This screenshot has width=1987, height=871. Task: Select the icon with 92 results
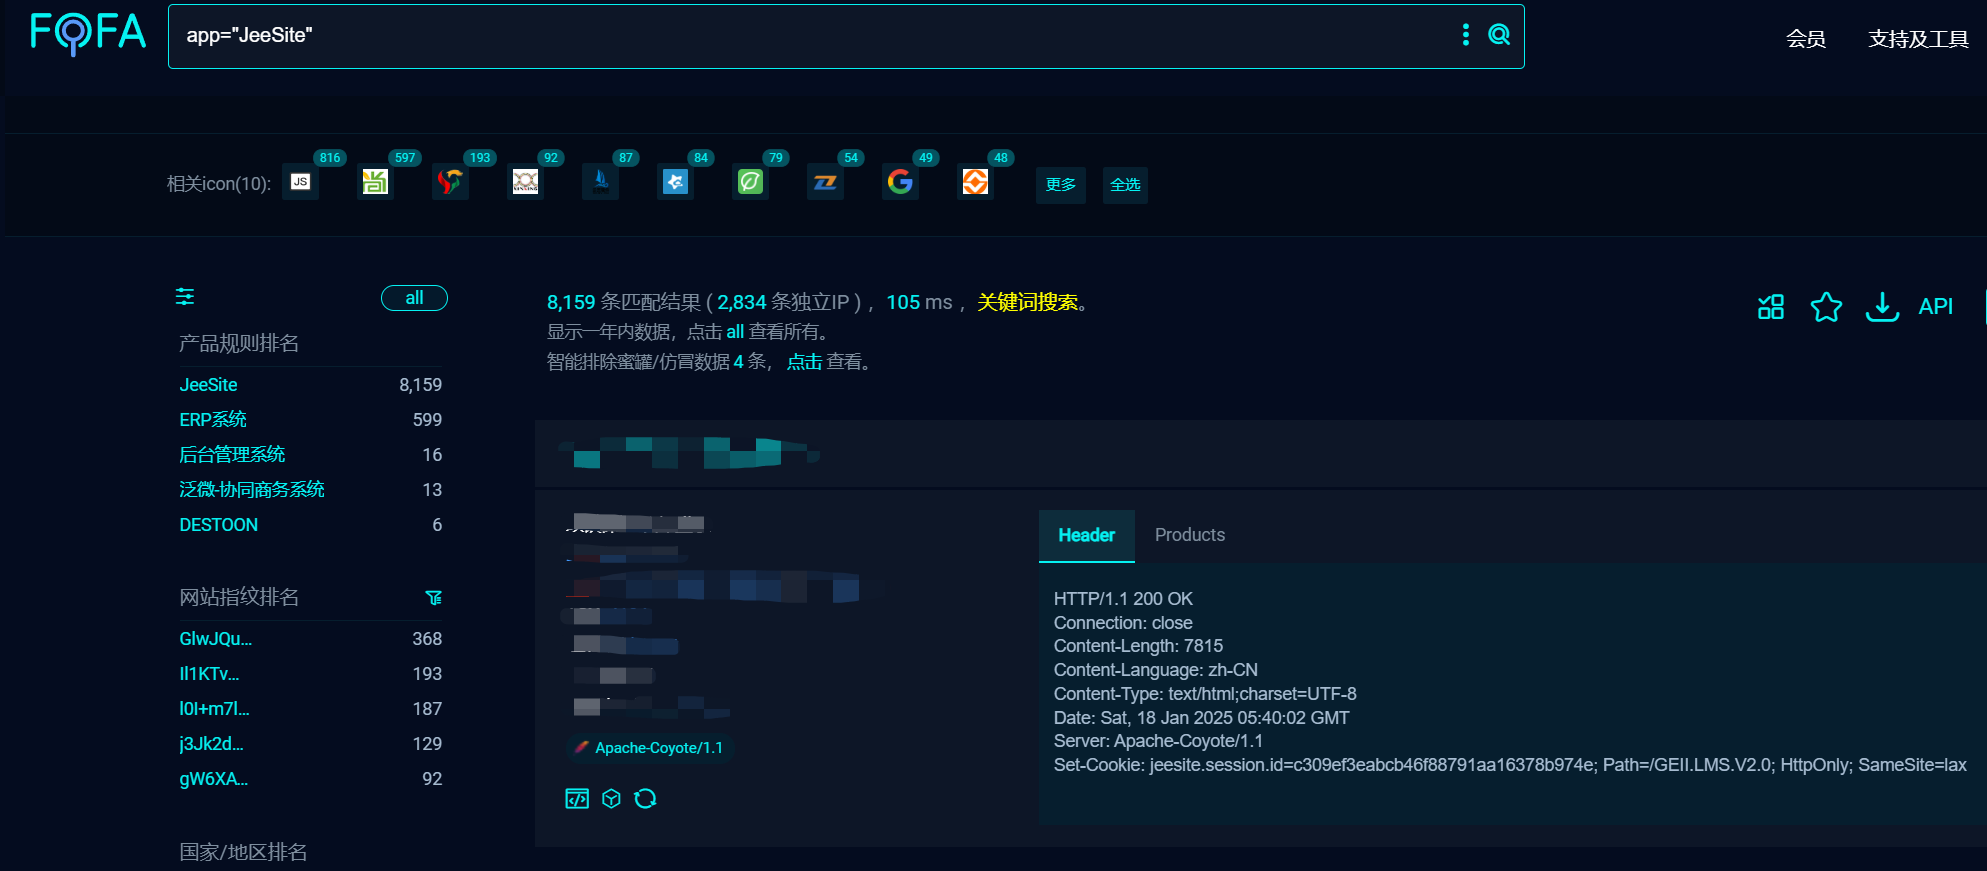click(525, 182)
